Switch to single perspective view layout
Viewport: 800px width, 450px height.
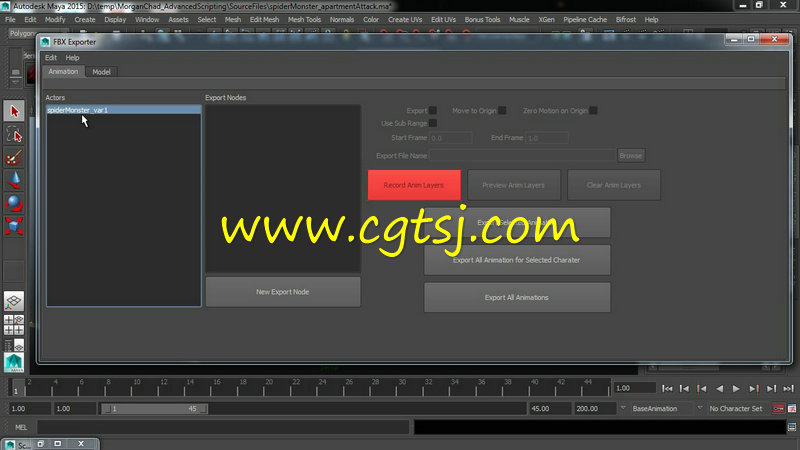(14, 301)
